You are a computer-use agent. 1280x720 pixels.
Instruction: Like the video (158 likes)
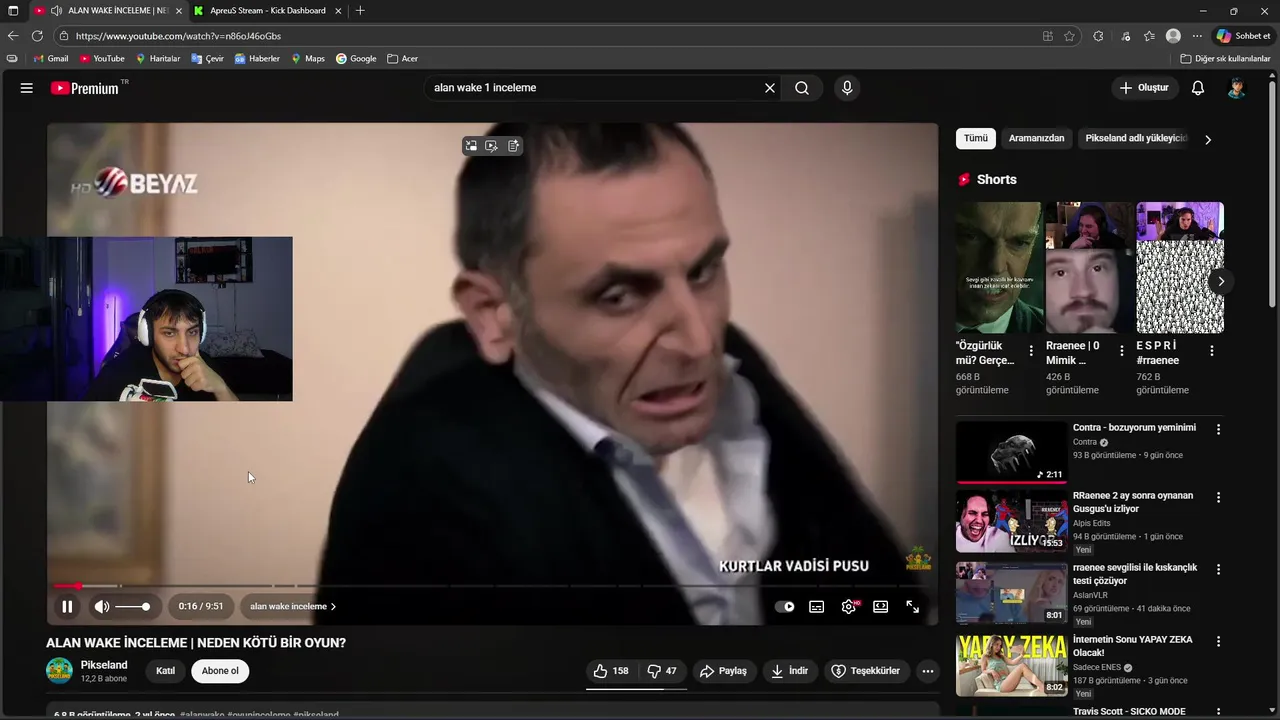(x=611, y=671)
